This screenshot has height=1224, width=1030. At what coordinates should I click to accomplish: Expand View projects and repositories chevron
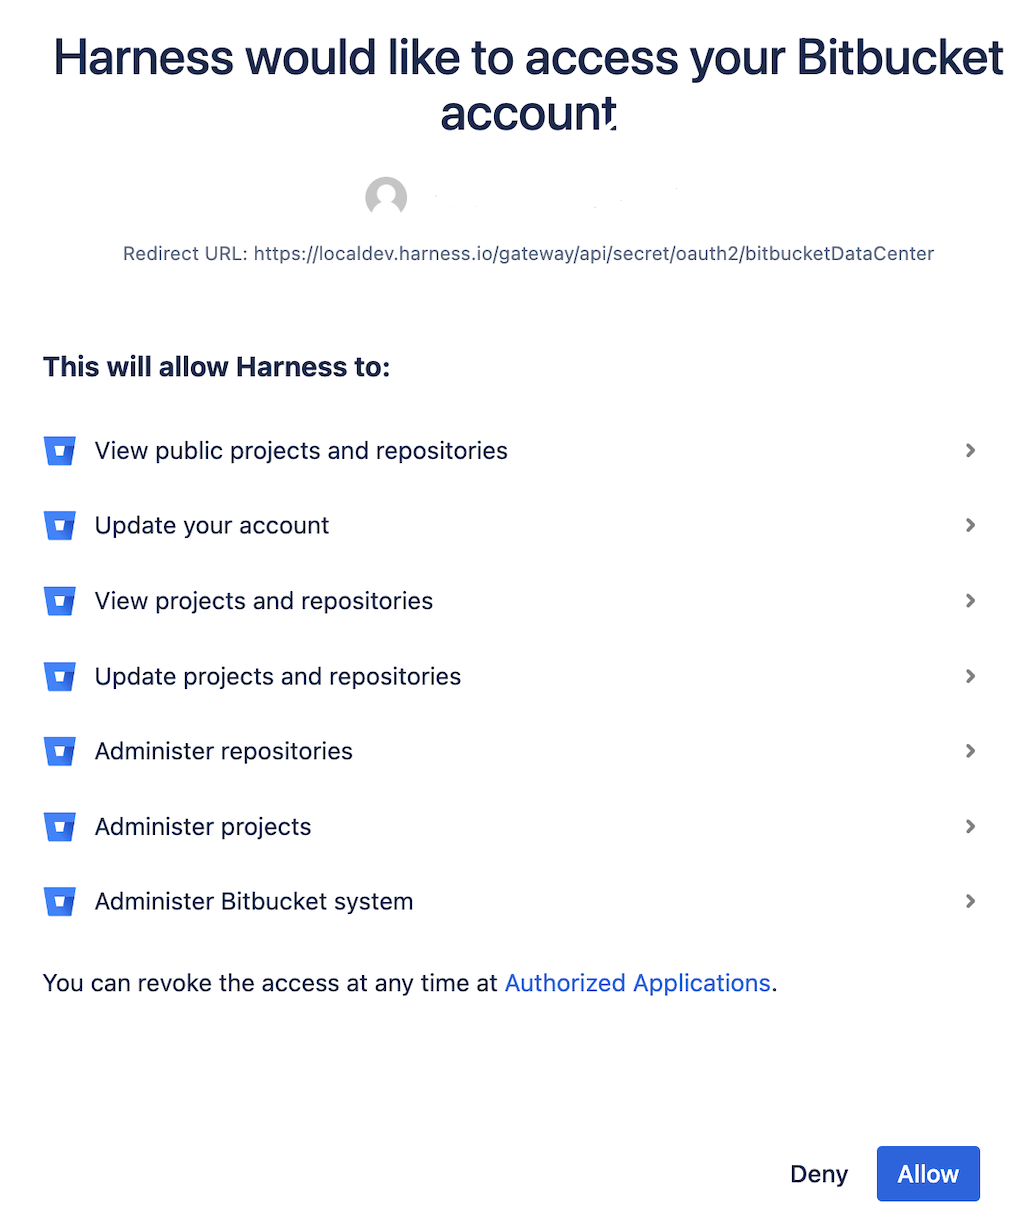pyautogui.click(x=970, y=601)
